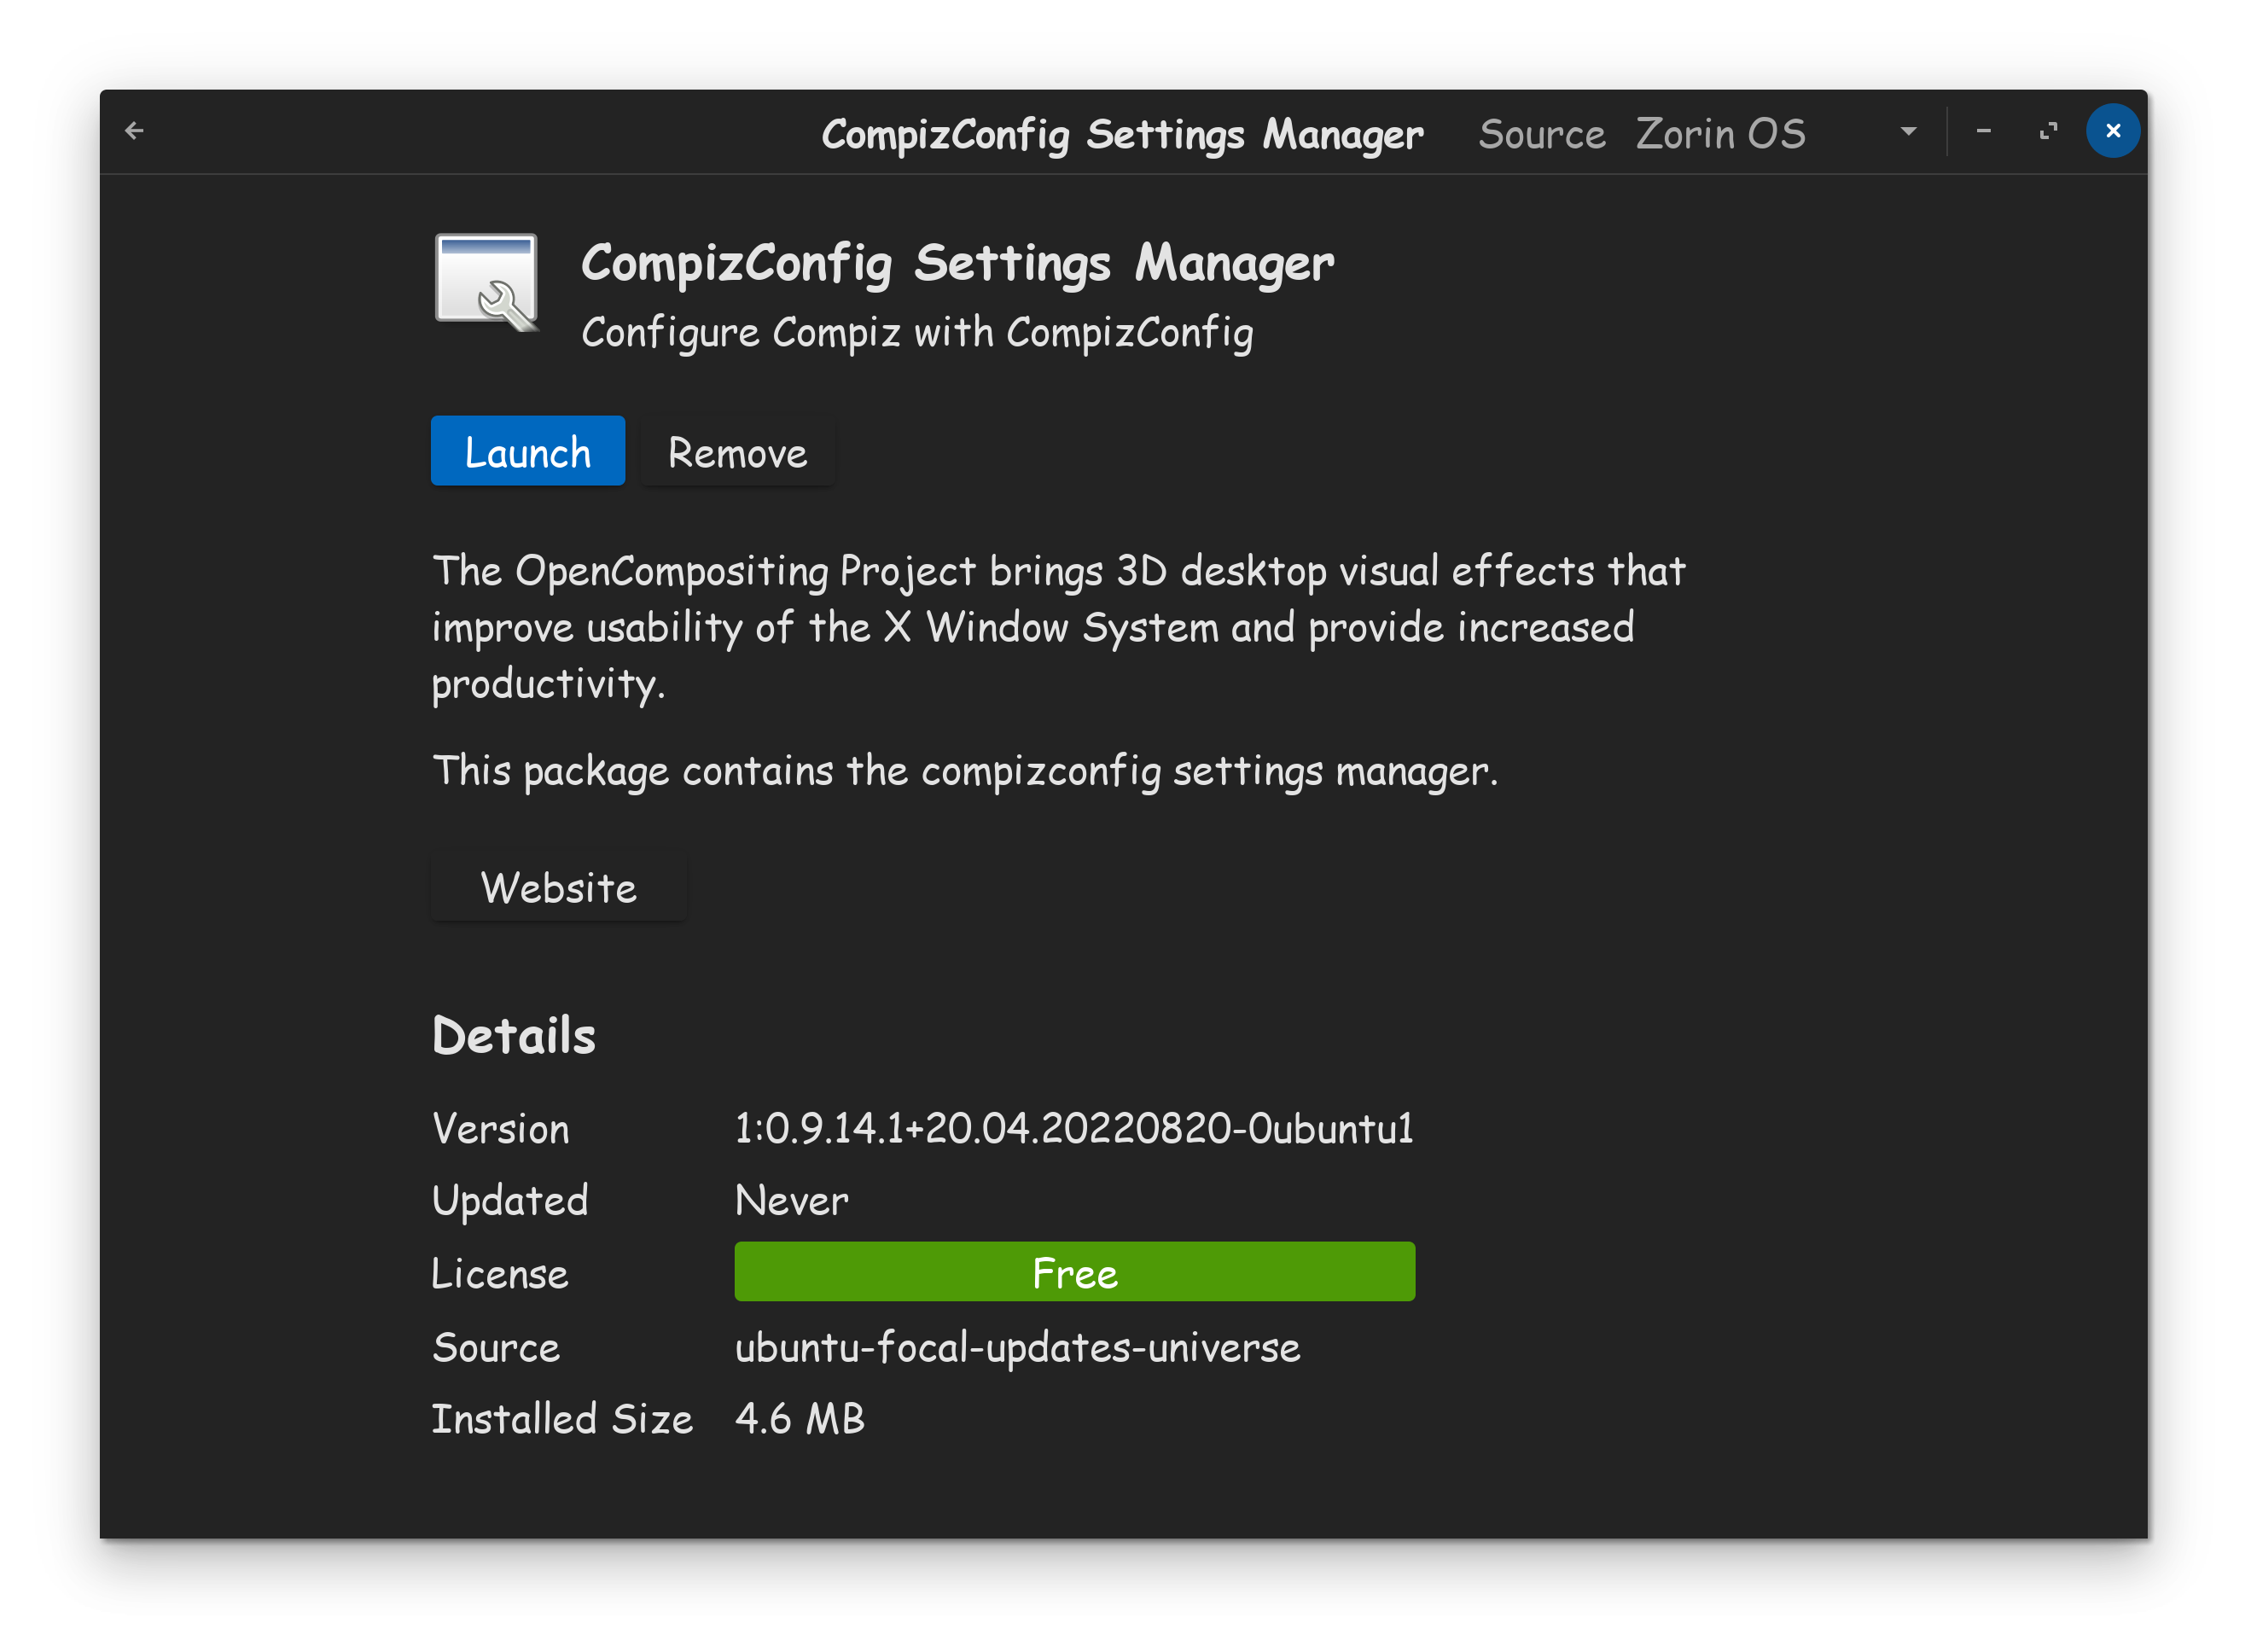Click the Updated value Never
The width and height of the screenshot is (2251, 1652).
point(792,1201)
